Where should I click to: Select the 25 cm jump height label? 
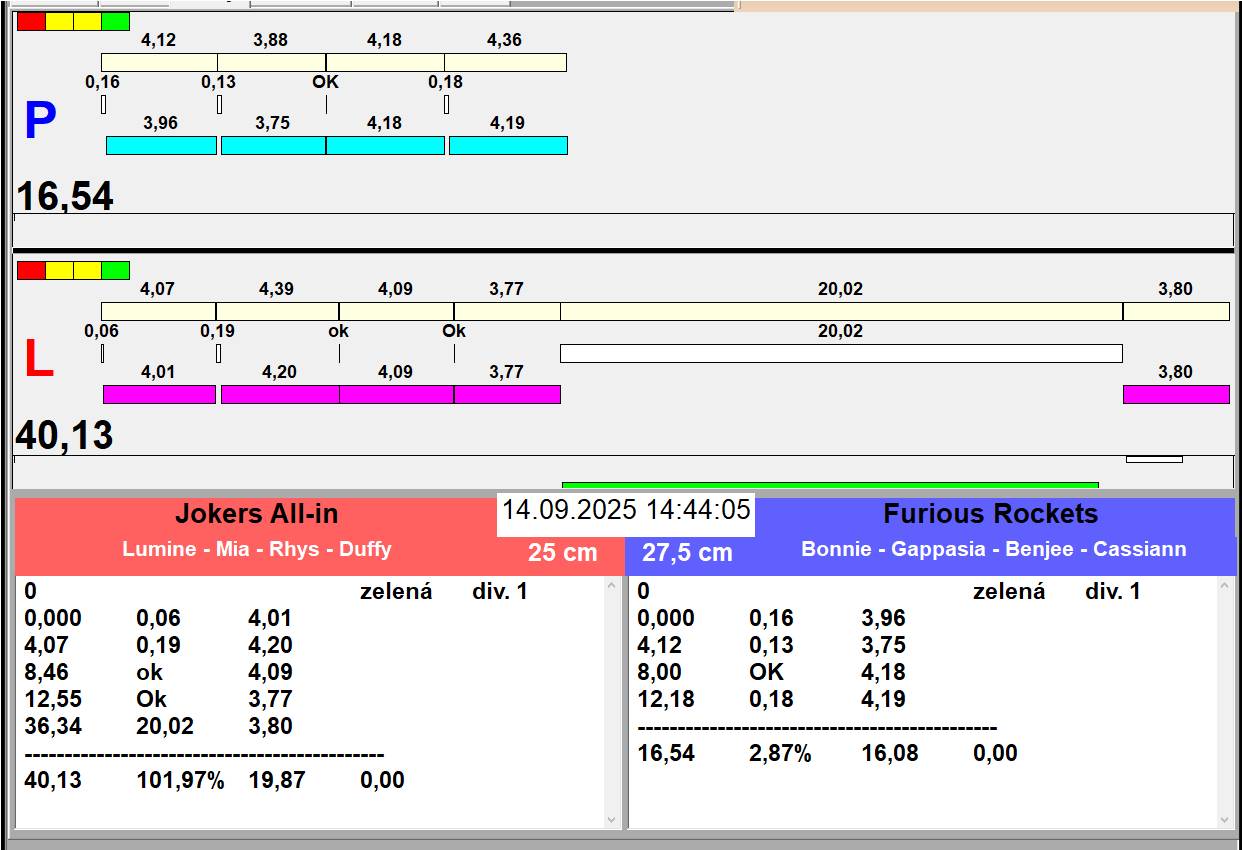562,552
